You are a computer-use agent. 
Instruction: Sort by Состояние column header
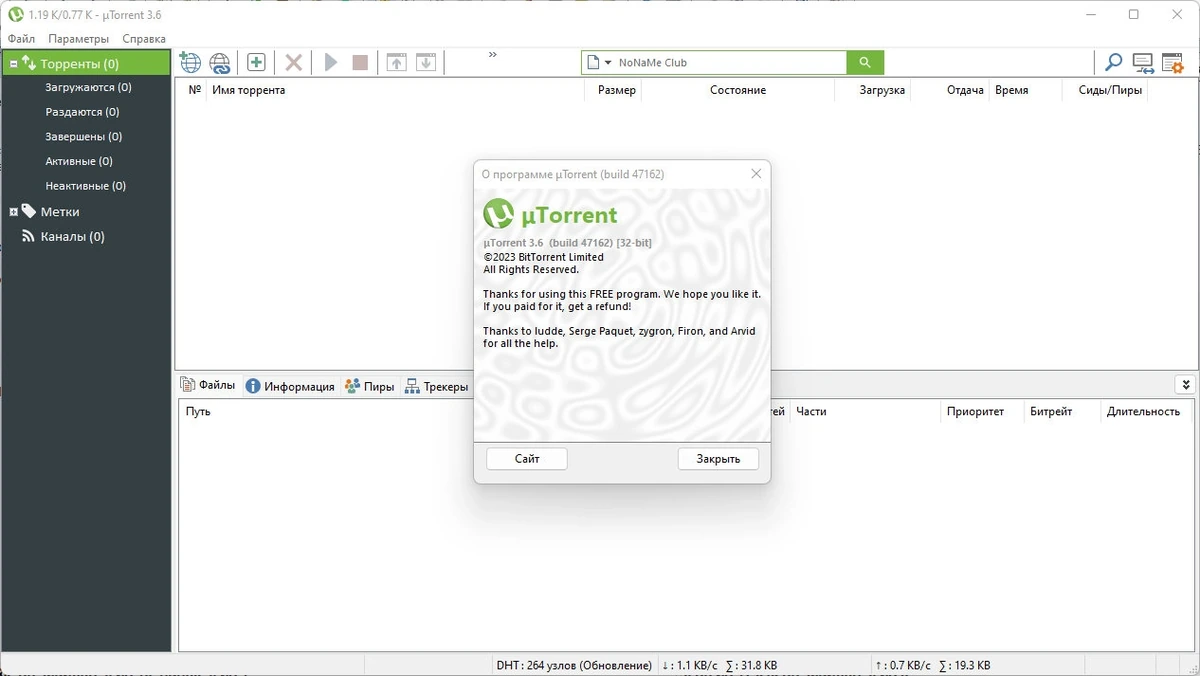pyautogui.click(x=738, y=90)
